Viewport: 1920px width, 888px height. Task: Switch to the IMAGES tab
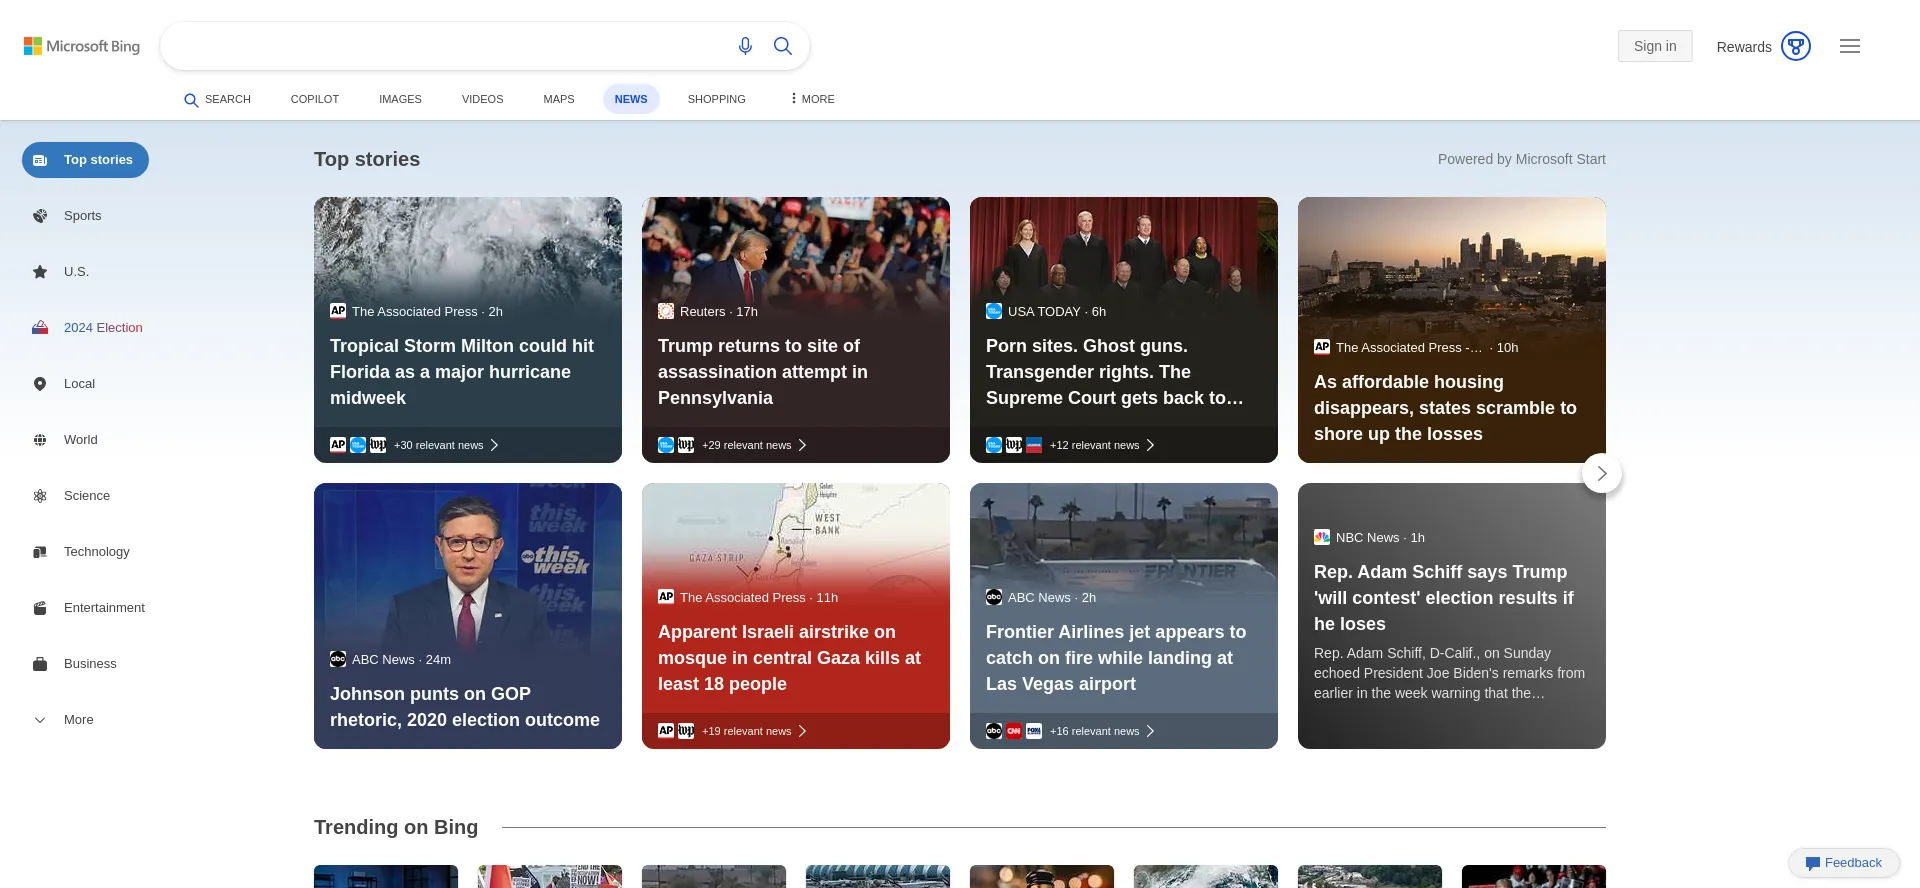(400, 99)
